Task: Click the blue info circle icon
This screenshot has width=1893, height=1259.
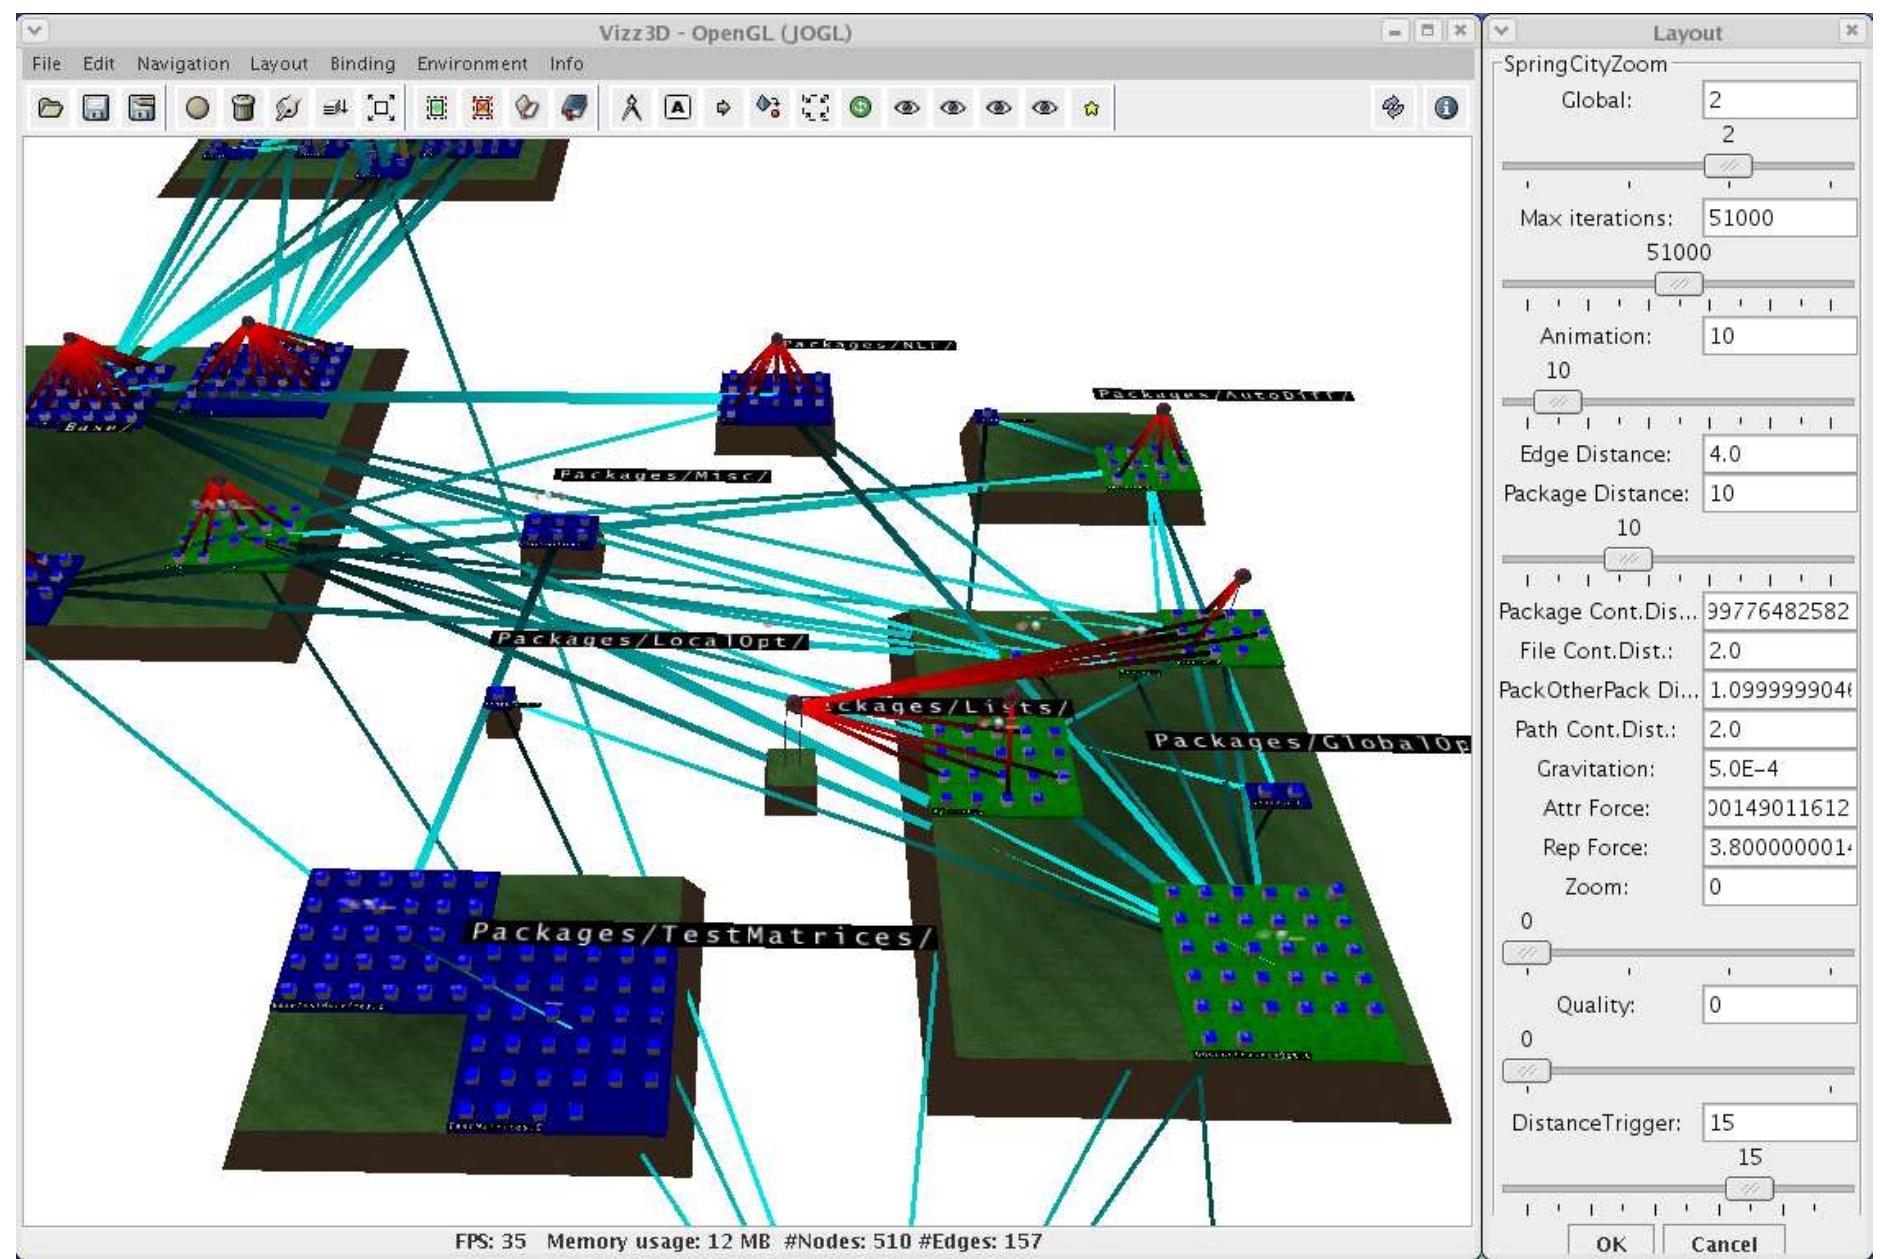Action: point(1445,107)
